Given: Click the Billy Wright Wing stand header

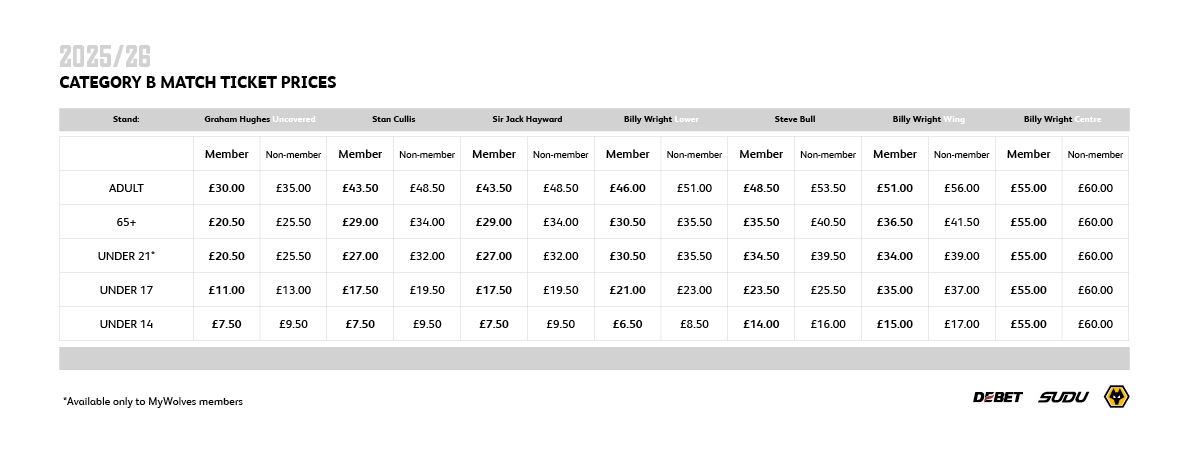Looking at the screenshot, I should pyautogui.click(x=929, y=119).
